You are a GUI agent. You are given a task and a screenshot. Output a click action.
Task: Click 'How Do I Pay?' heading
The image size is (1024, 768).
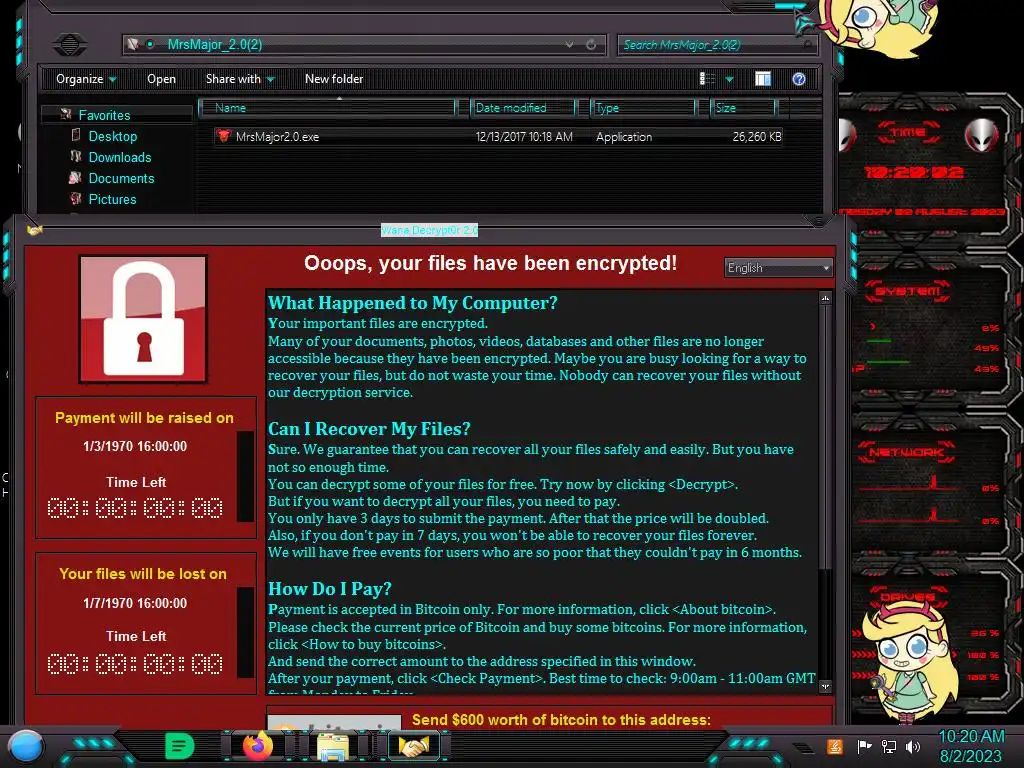pos(330,589)
